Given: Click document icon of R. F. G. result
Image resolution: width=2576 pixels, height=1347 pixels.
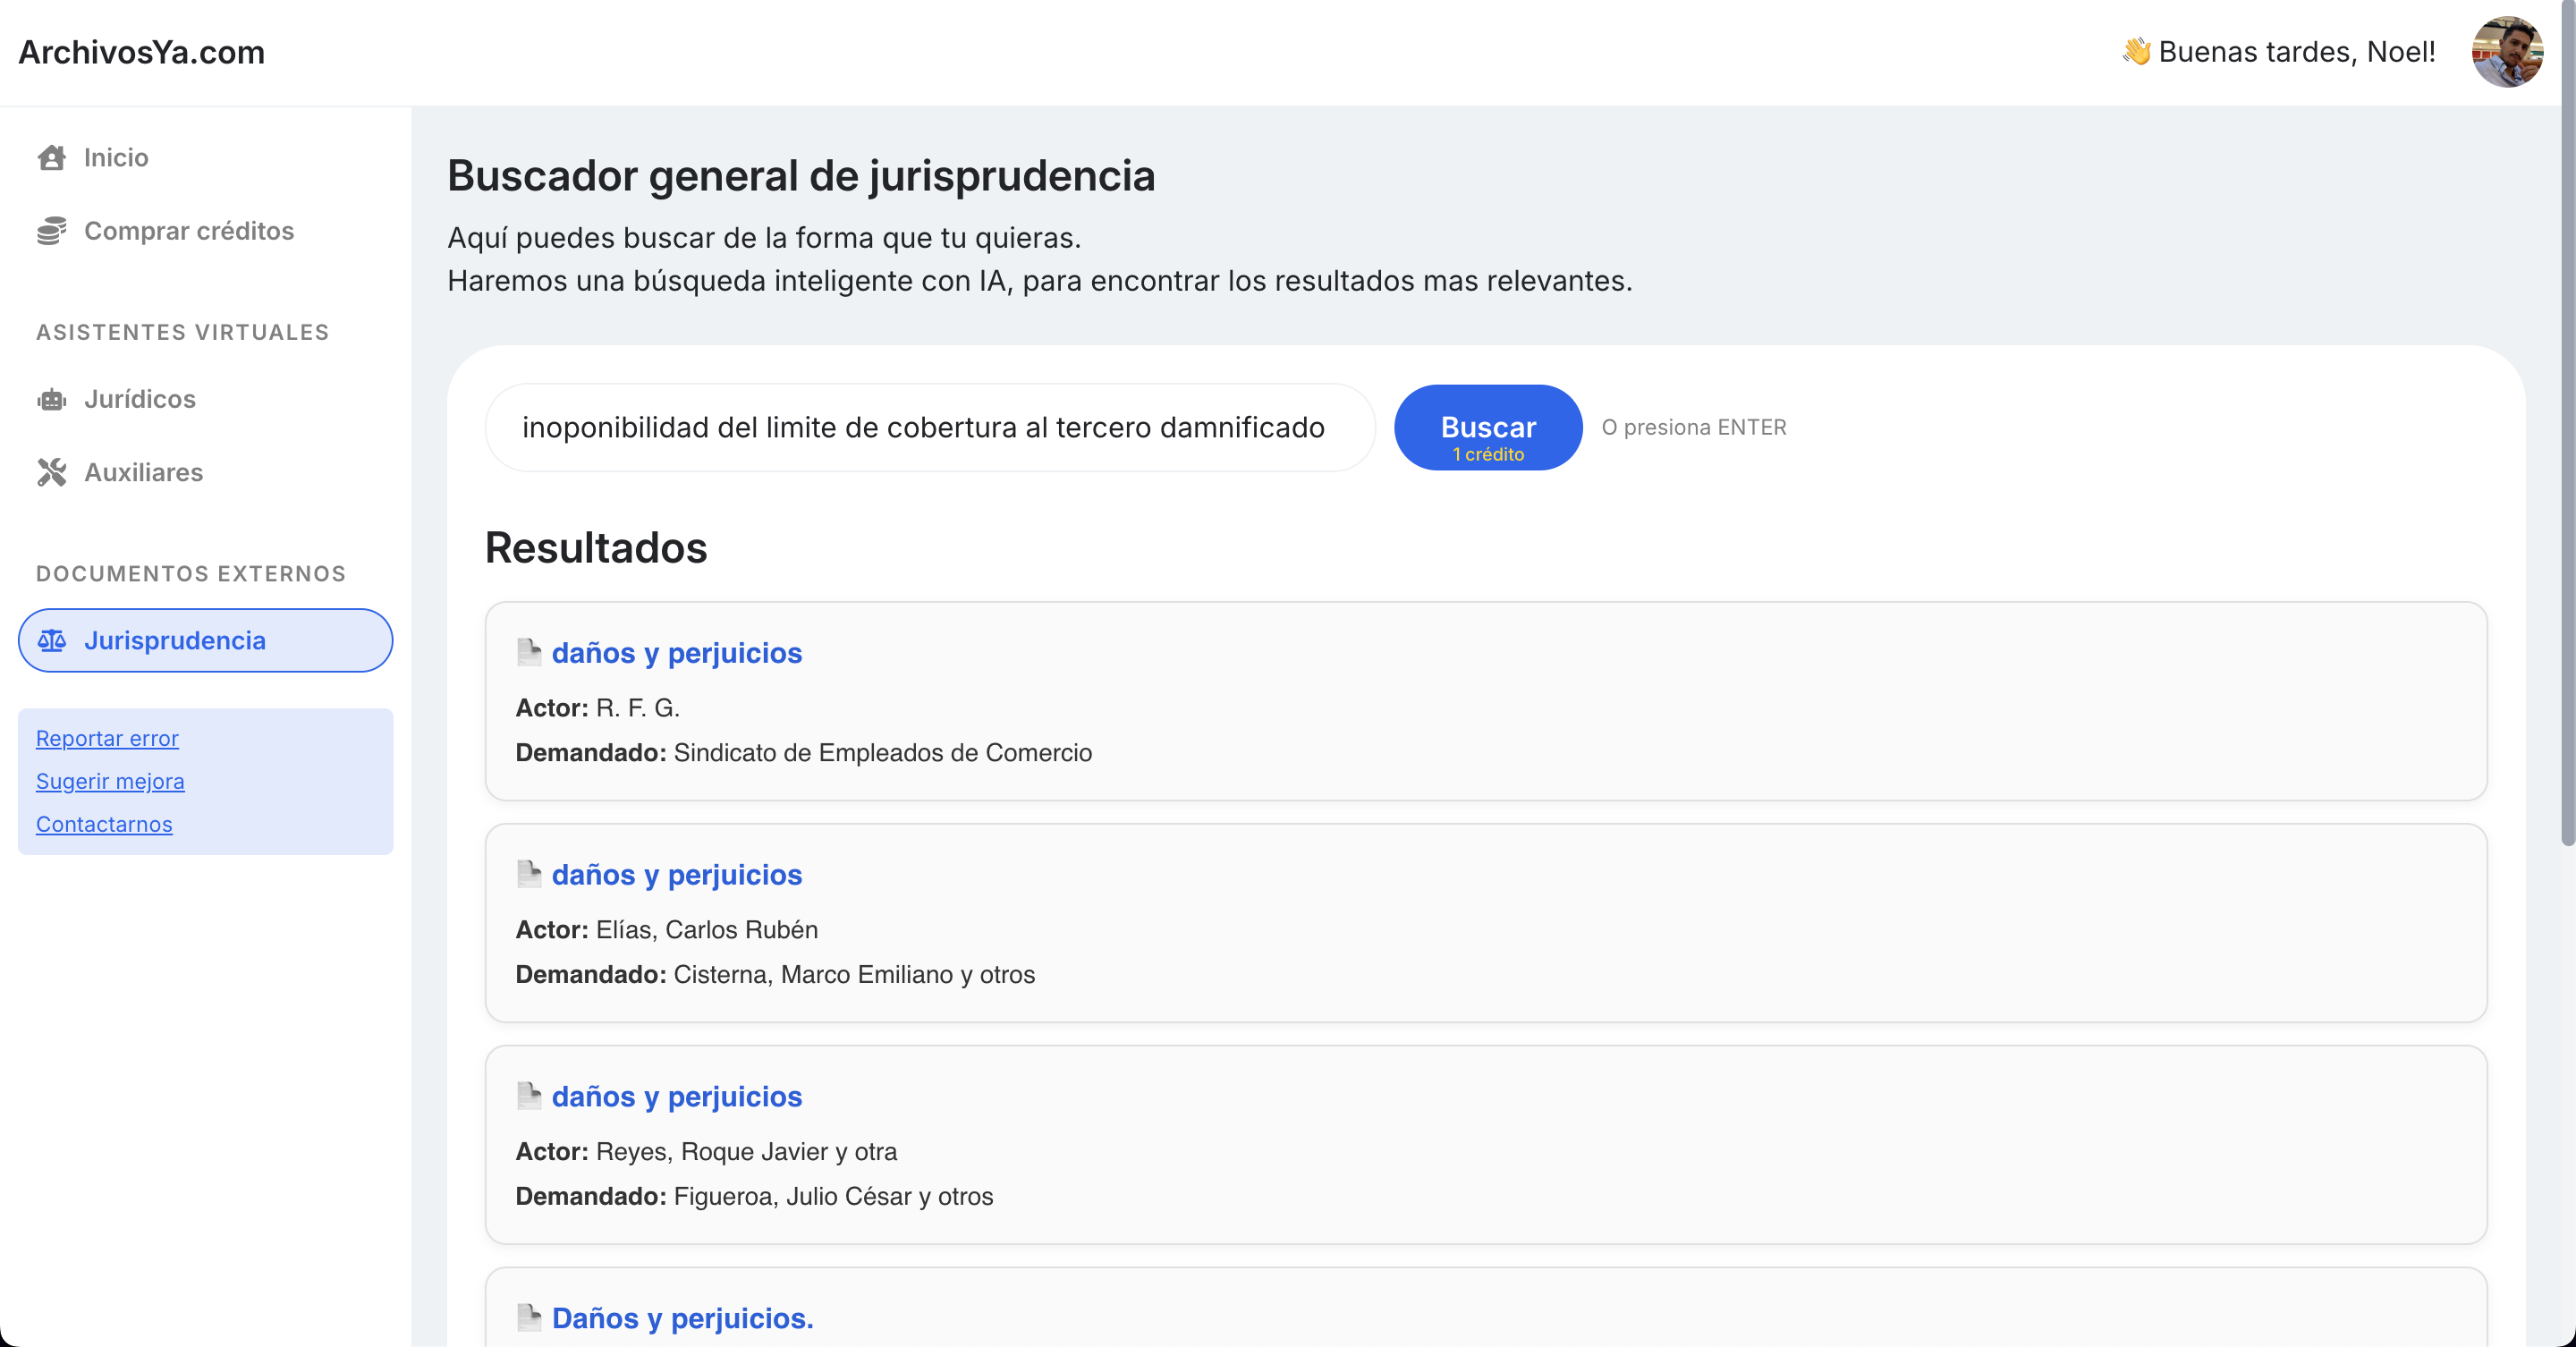Looking at the screenshot, I should click(x=529, y=652).
